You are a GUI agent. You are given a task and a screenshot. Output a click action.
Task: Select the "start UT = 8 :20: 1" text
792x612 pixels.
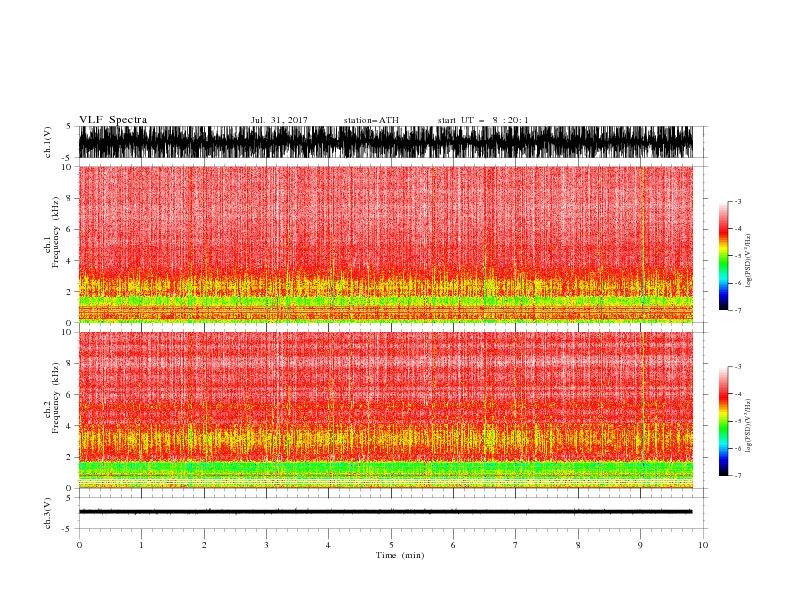click(483, 120)
